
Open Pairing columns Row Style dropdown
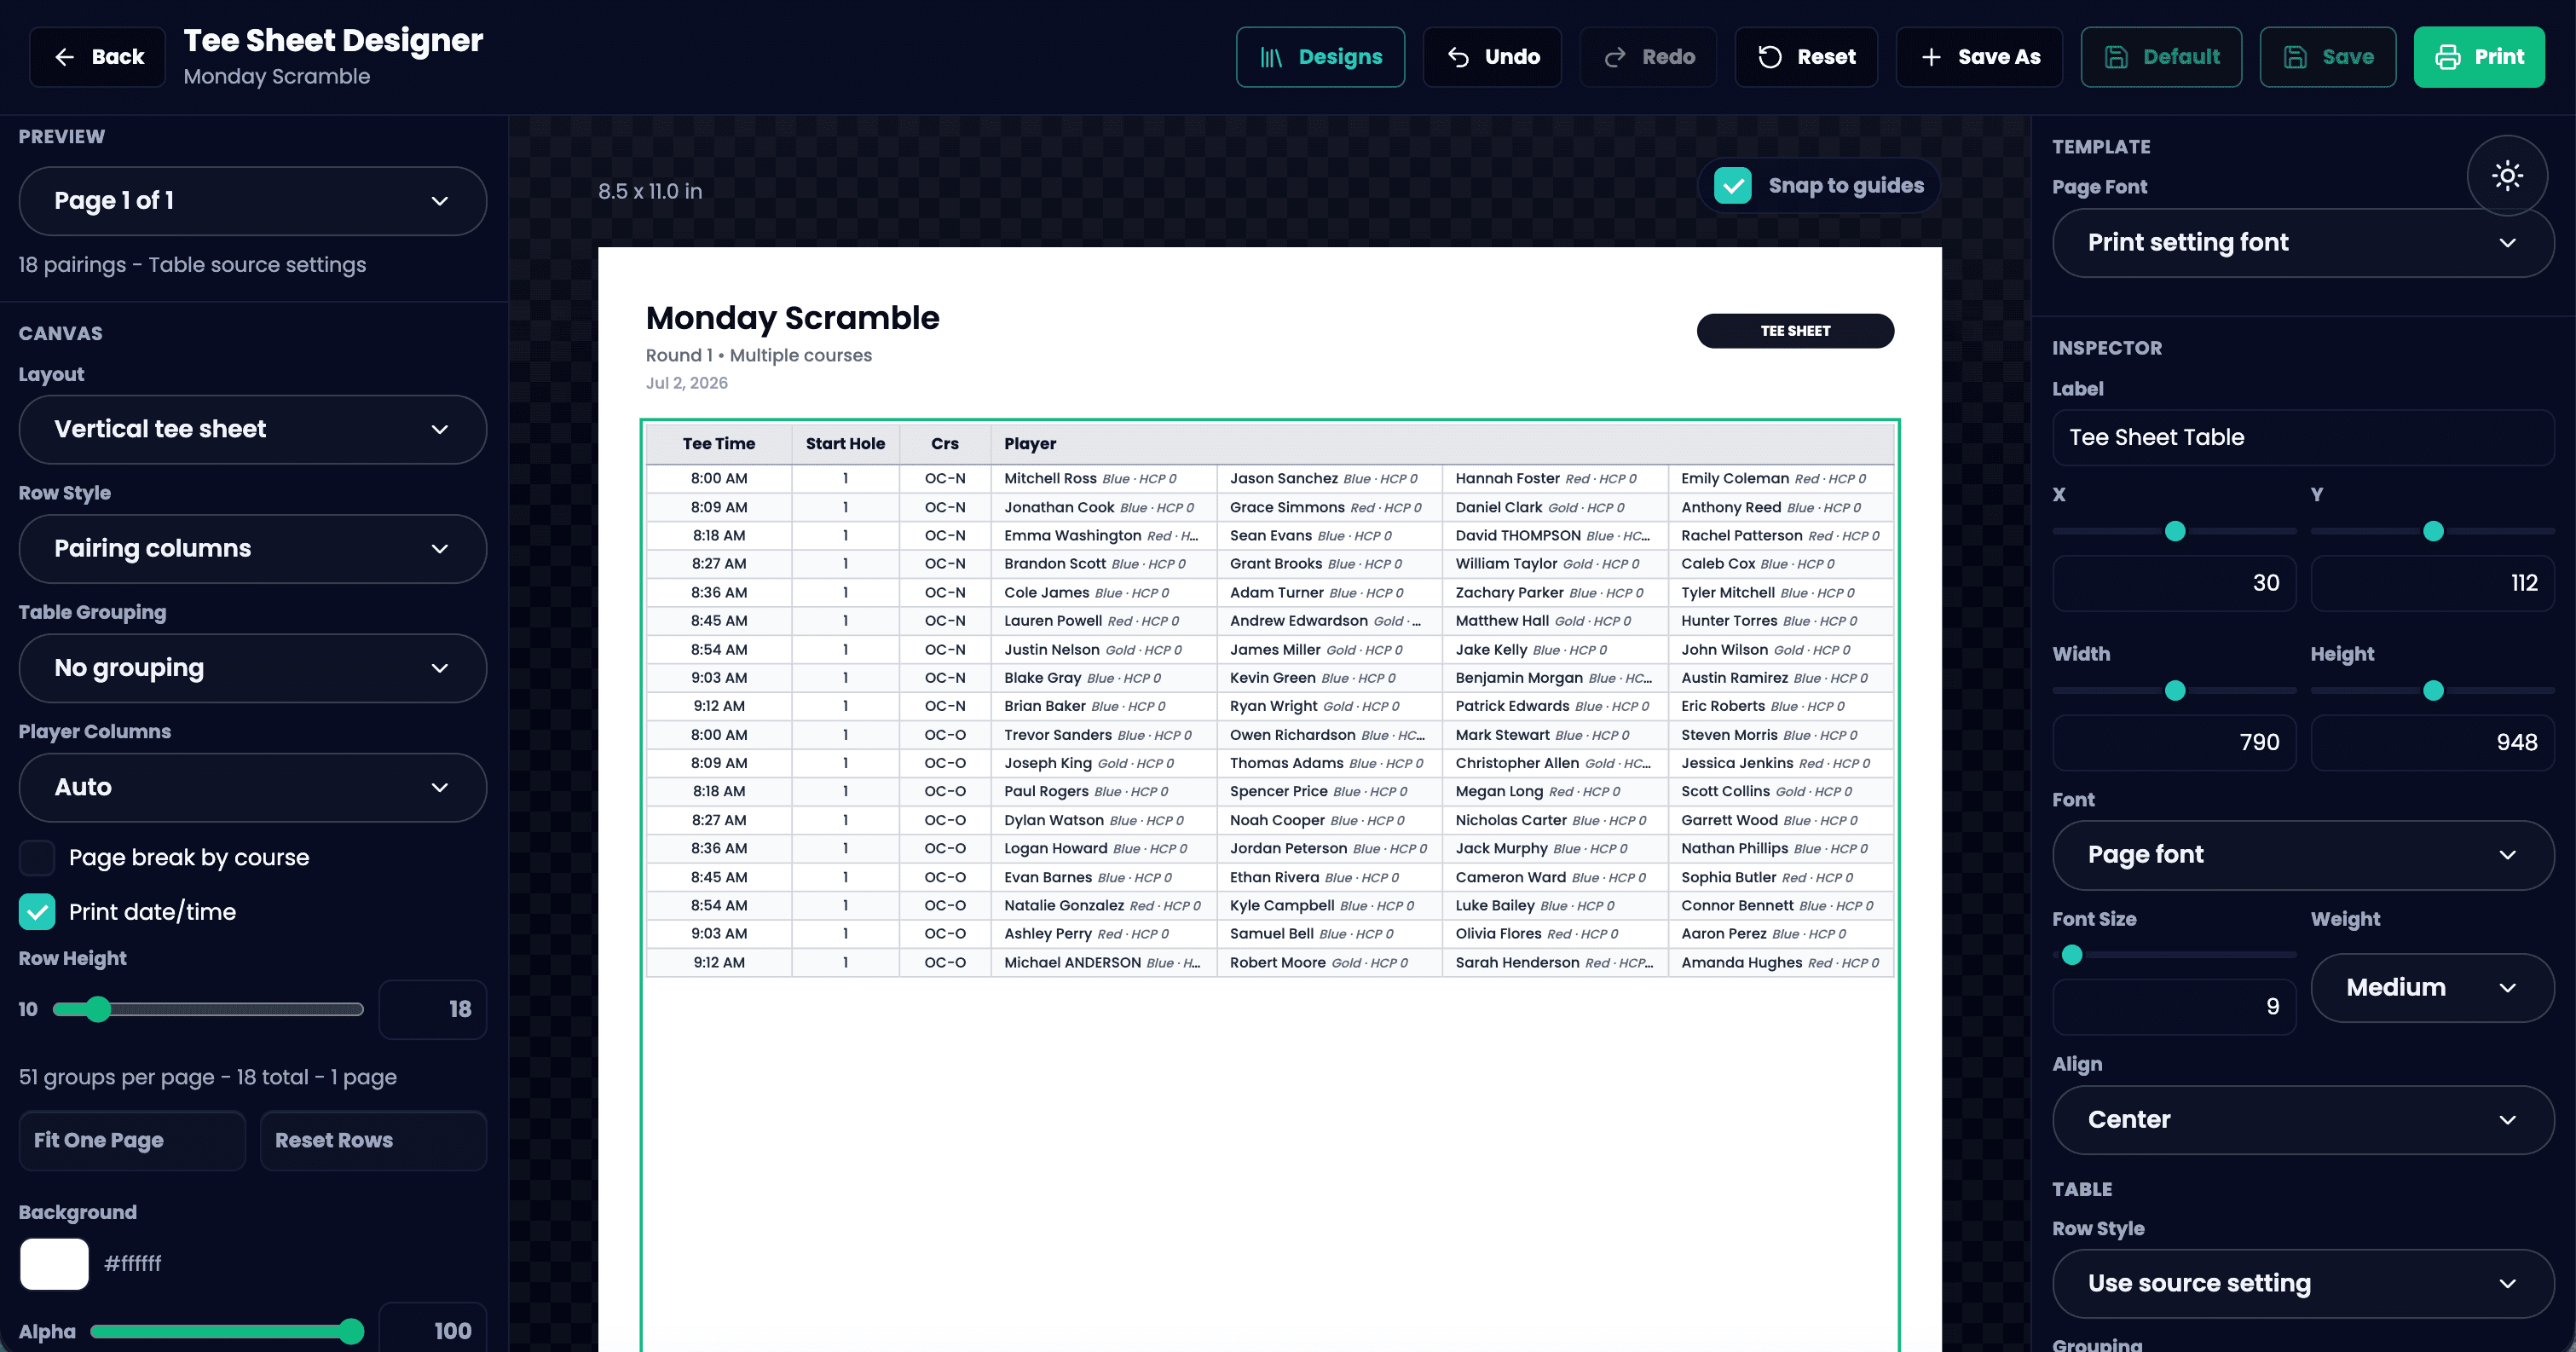(x=253, y=549)
